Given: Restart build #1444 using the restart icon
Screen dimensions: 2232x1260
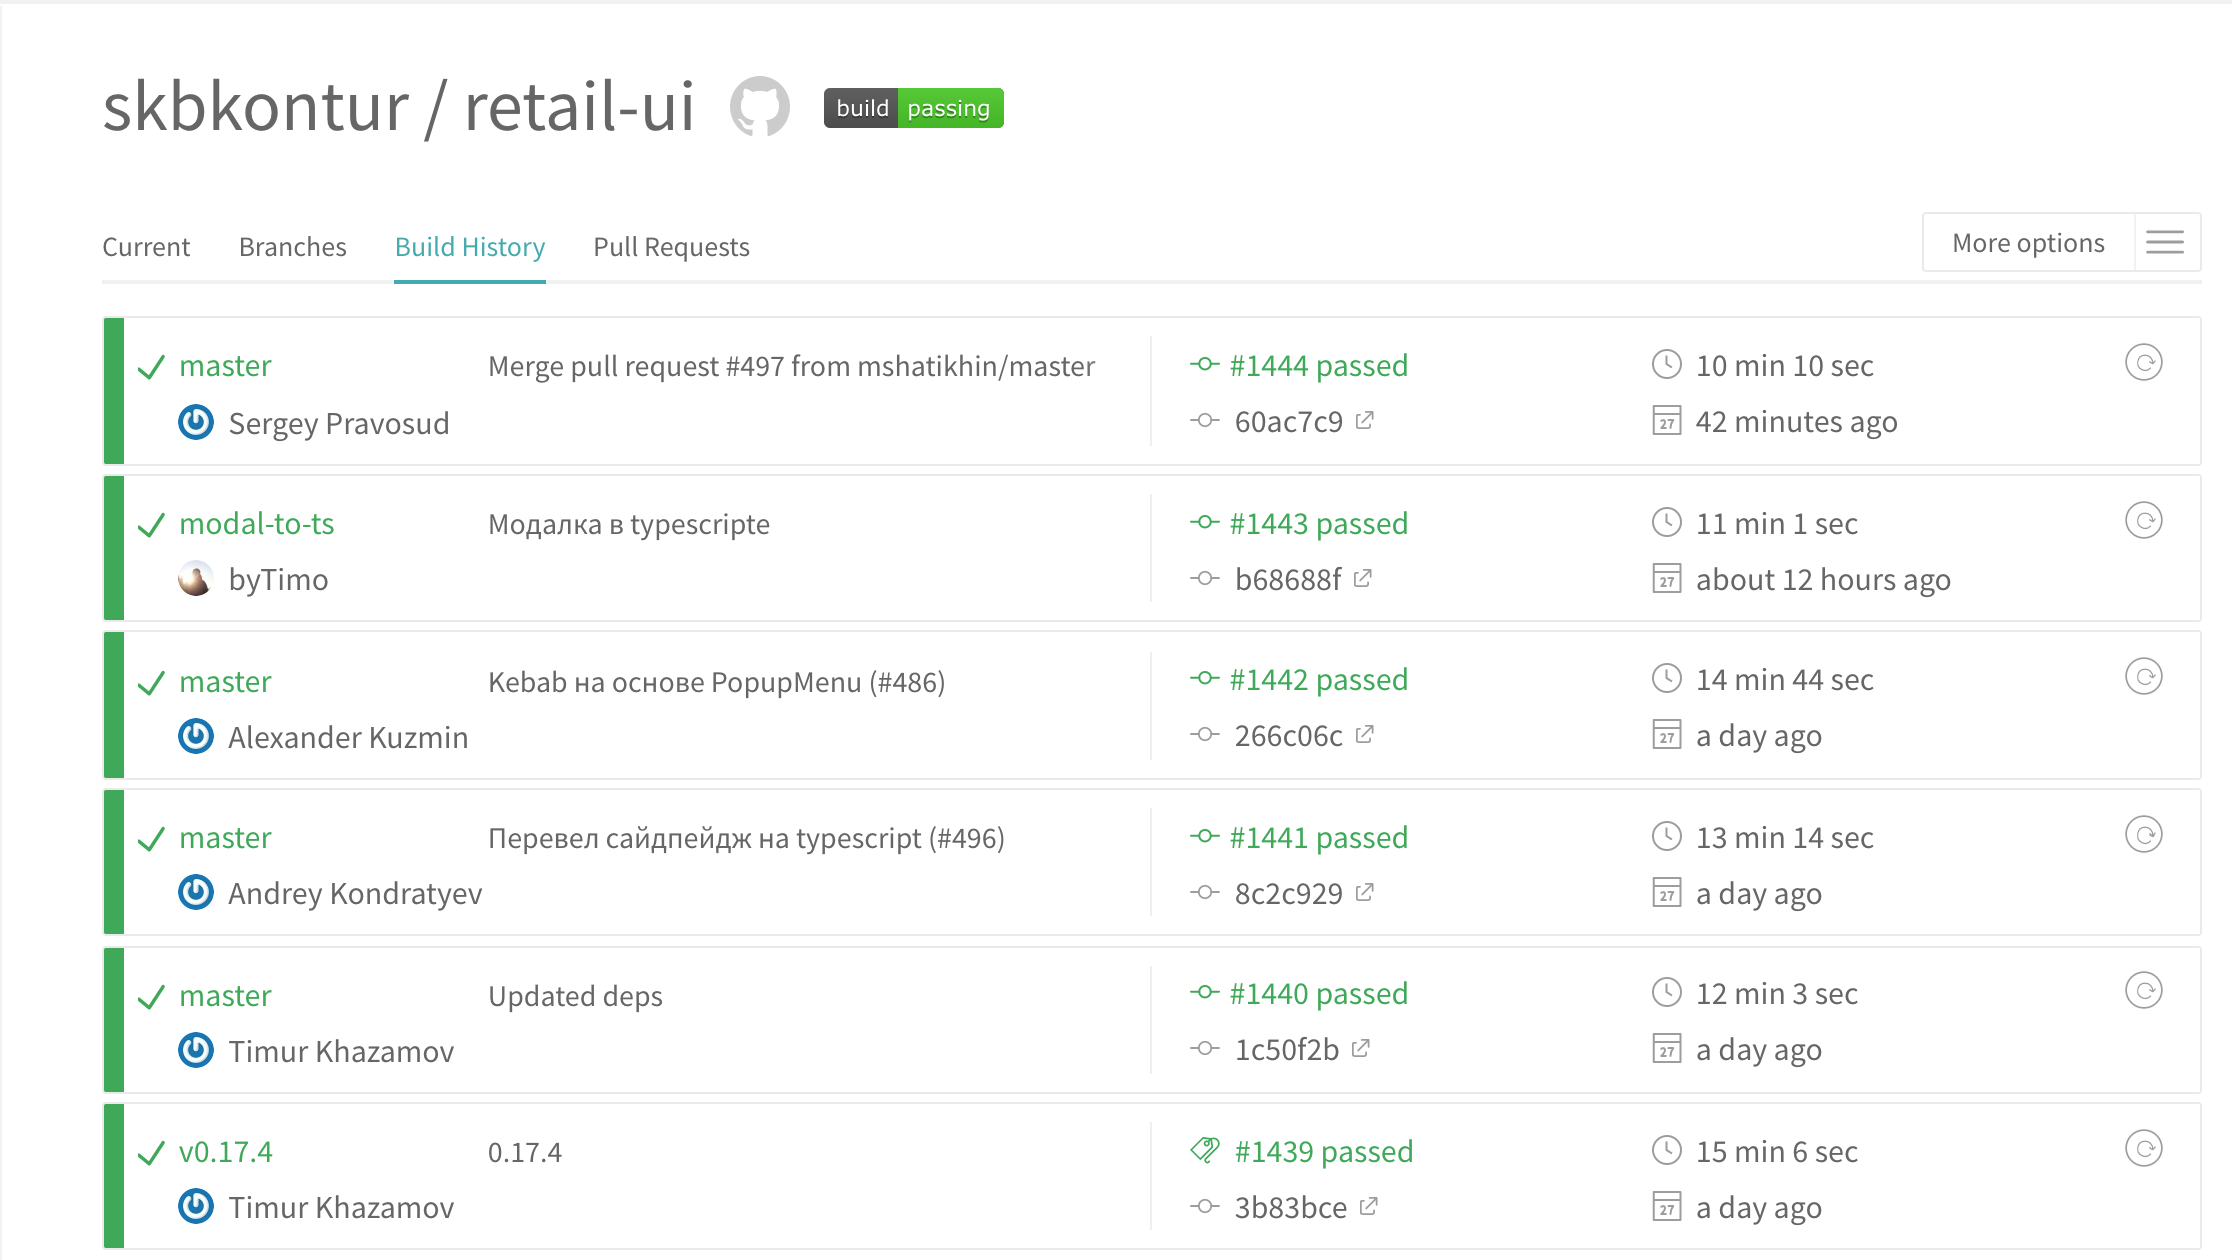Looking at the screenshot, I should coord(2143,363).
